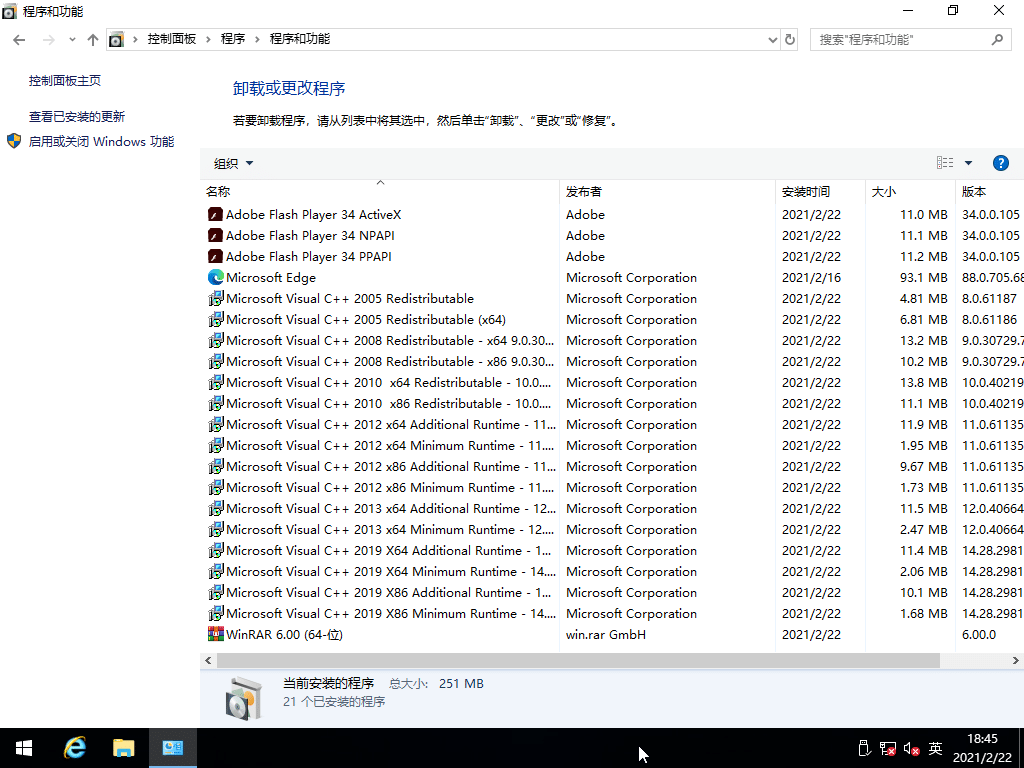The height and width of the screenshot is (768, 1024).
Task: Open the Windows Start menu
Action: point(24,748)
